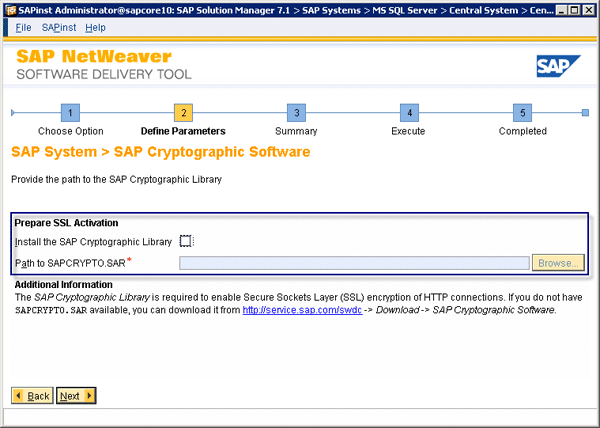Viewport: 600px width, 428px height.
Task: Maximize the SAPinst window
Action: [574, 10]
